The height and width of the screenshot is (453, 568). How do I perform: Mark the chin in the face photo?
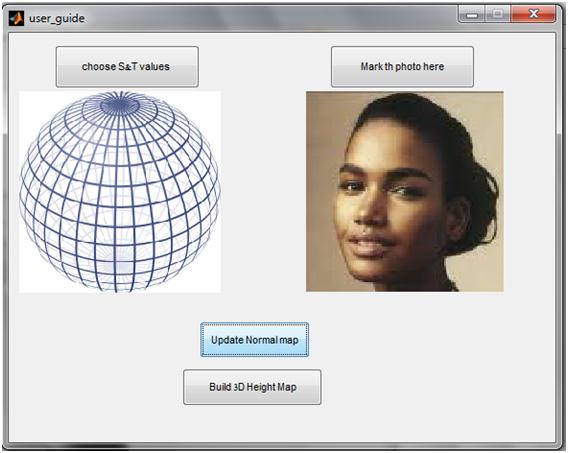click(x=364, y=268)
